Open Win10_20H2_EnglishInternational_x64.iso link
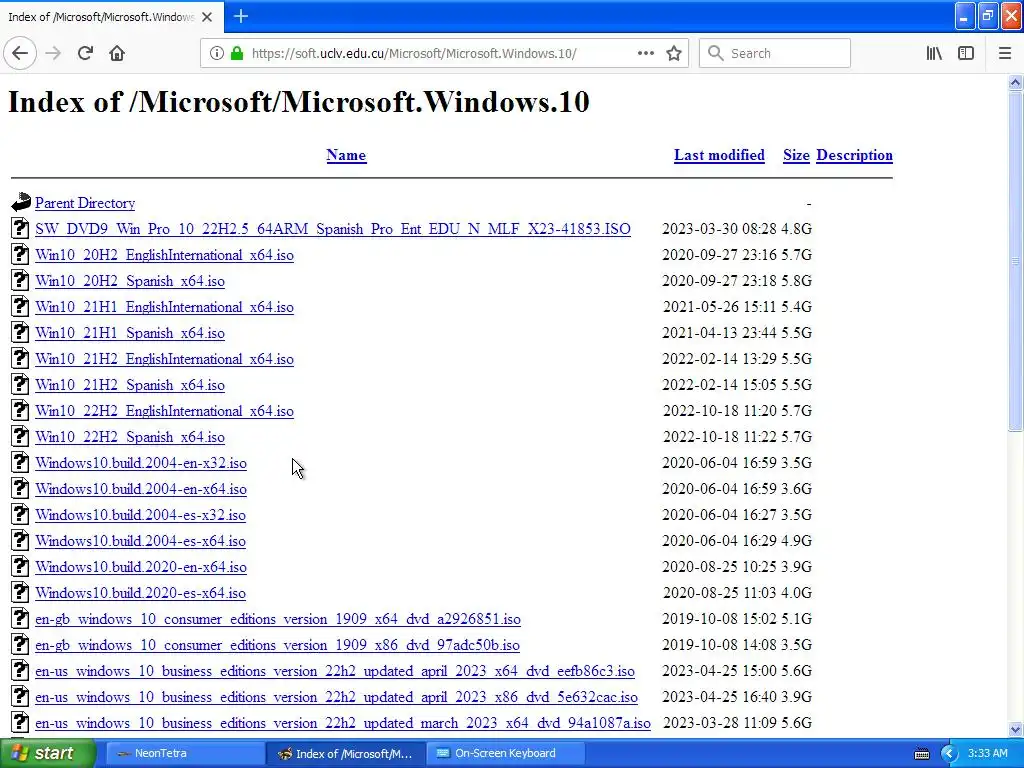Screen dimensions: 1024x768 pyautogui.click(x=165, y=255)
